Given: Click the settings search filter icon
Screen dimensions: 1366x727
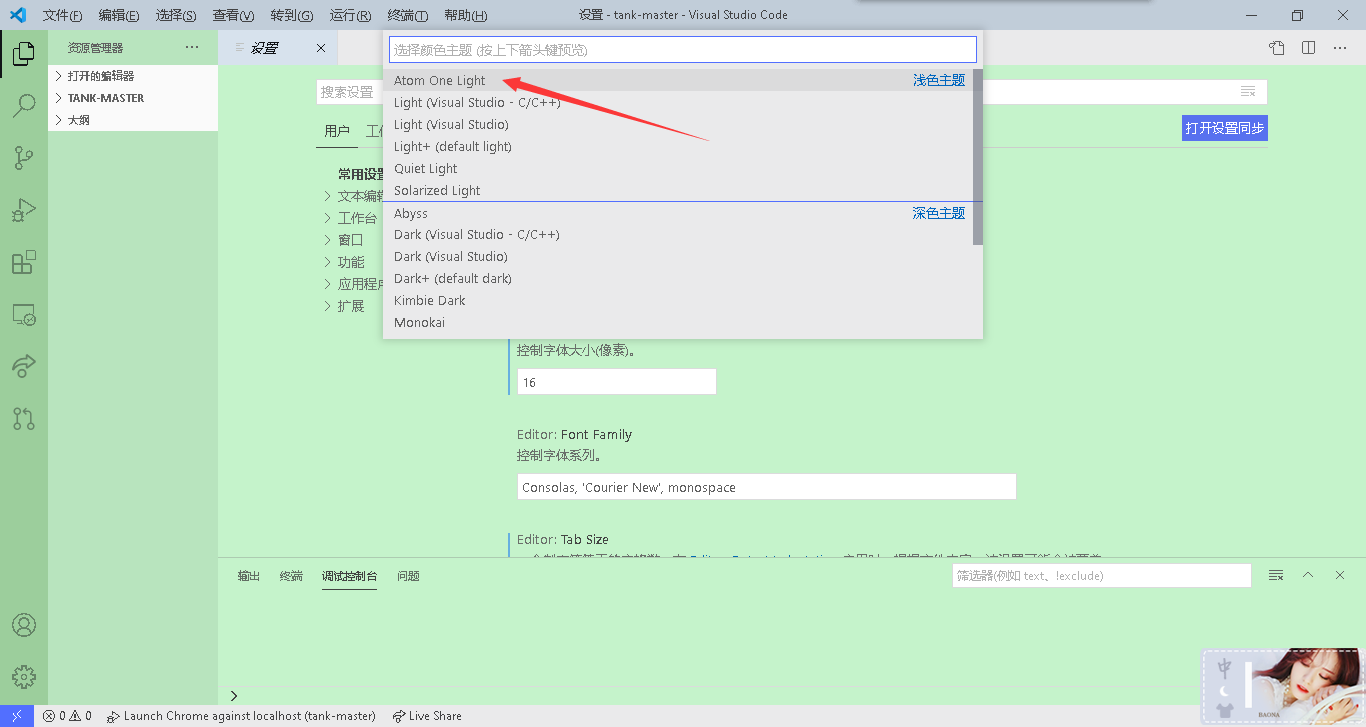Looking at the screenshot, I should (x=1248, y=92).
